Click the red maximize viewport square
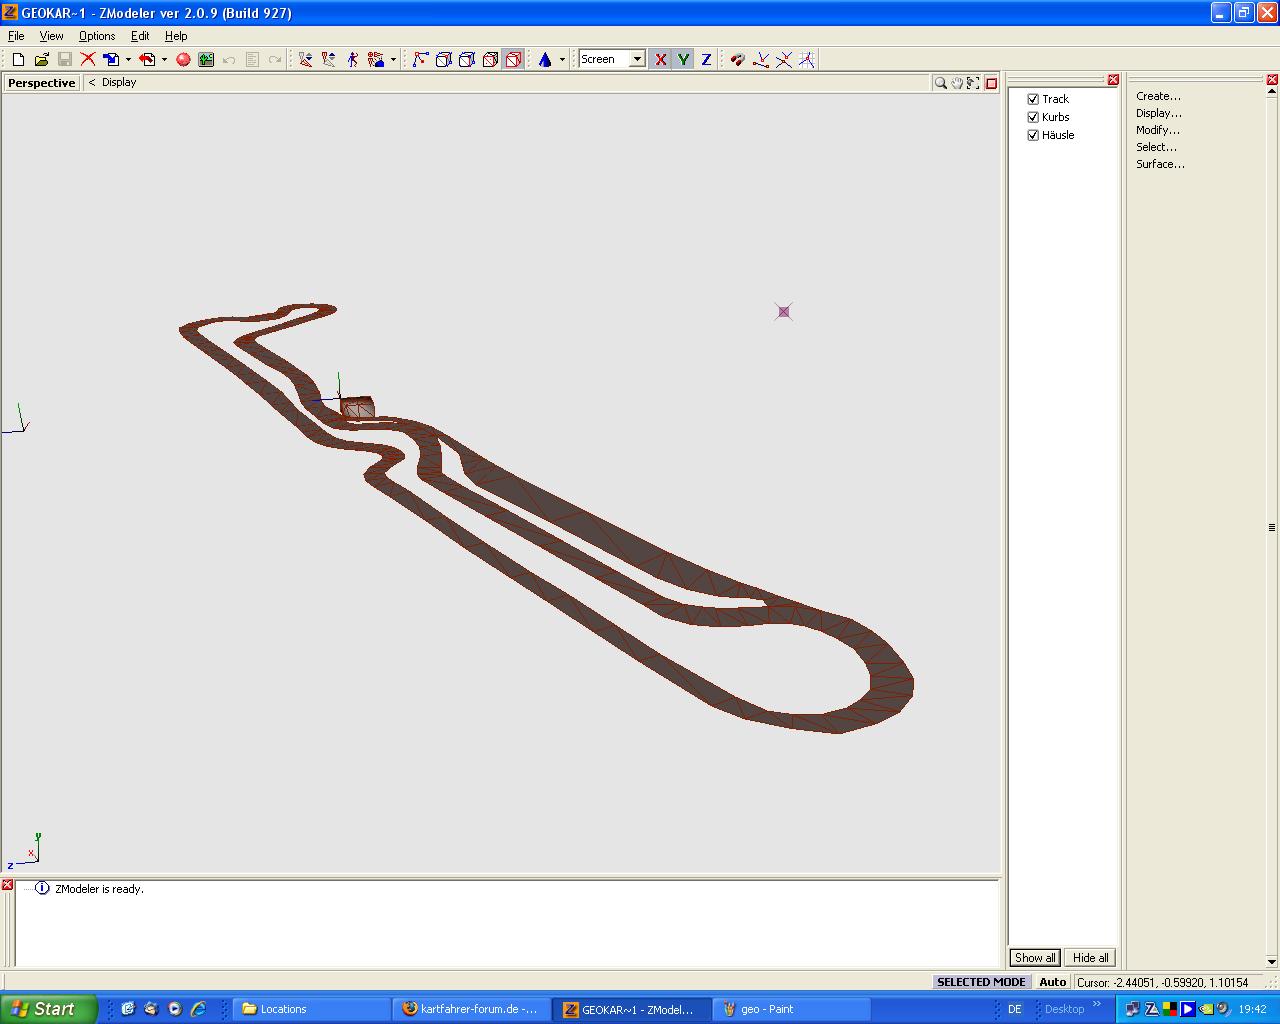Screen dimensions: 1280x1024 coord(991,83)
